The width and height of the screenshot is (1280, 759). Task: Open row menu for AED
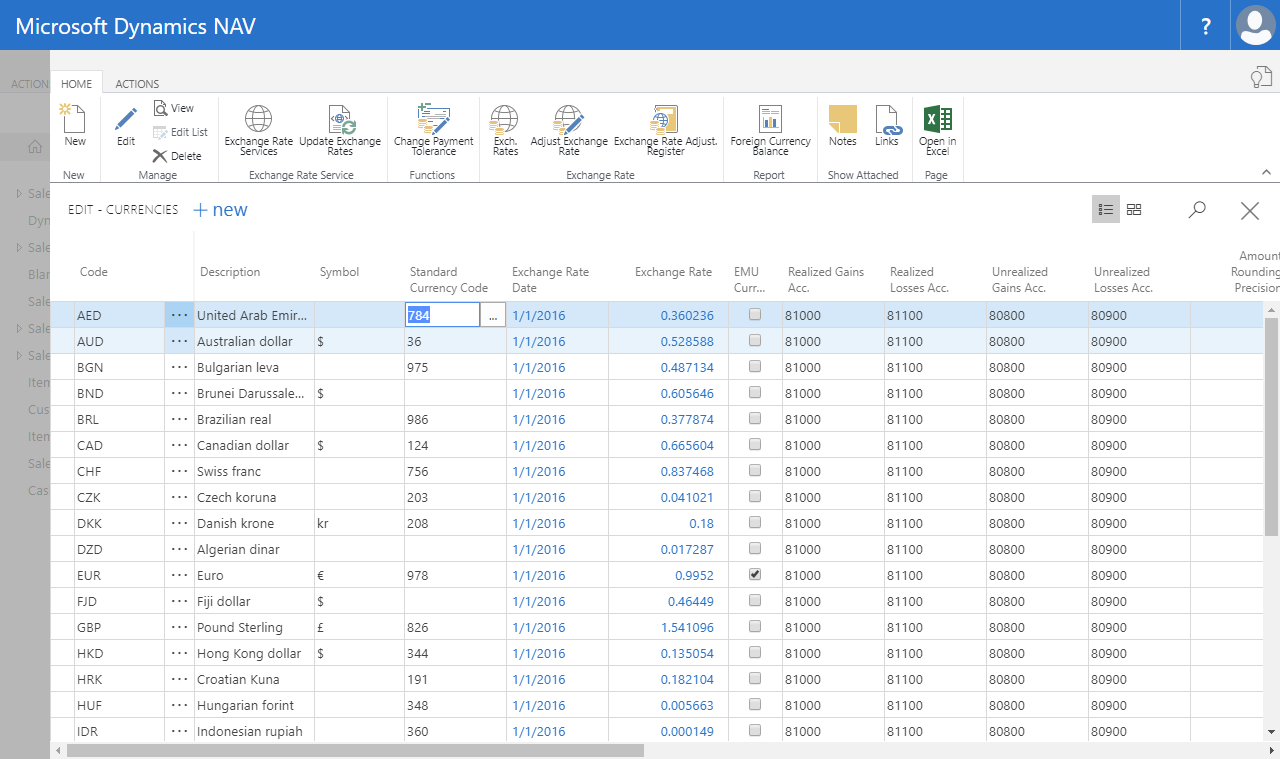[179, 315]
